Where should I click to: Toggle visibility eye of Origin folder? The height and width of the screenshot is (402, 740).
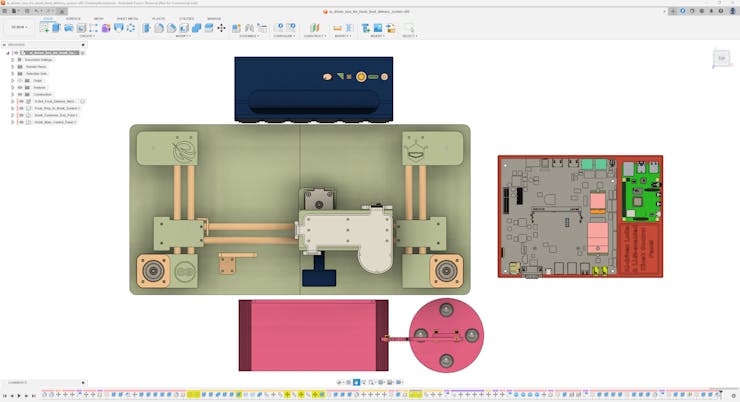(x=20, y=80)
